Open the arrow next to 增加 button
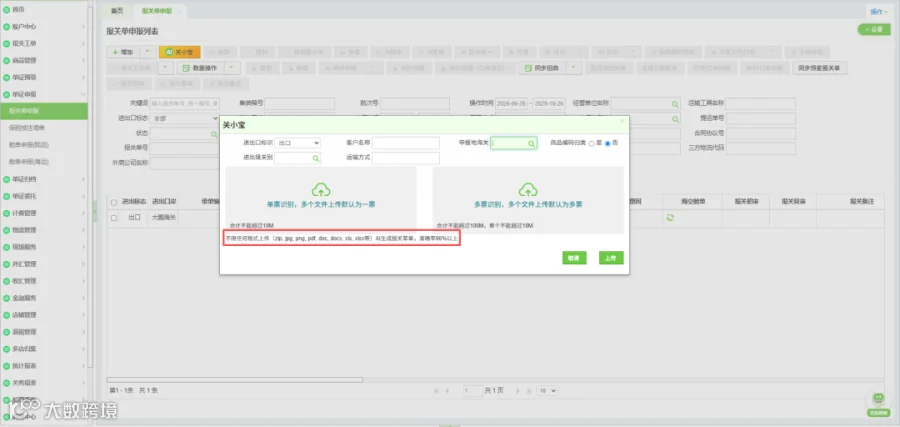The height and width of the screenshot is (427, 900). tap(148, 52)
